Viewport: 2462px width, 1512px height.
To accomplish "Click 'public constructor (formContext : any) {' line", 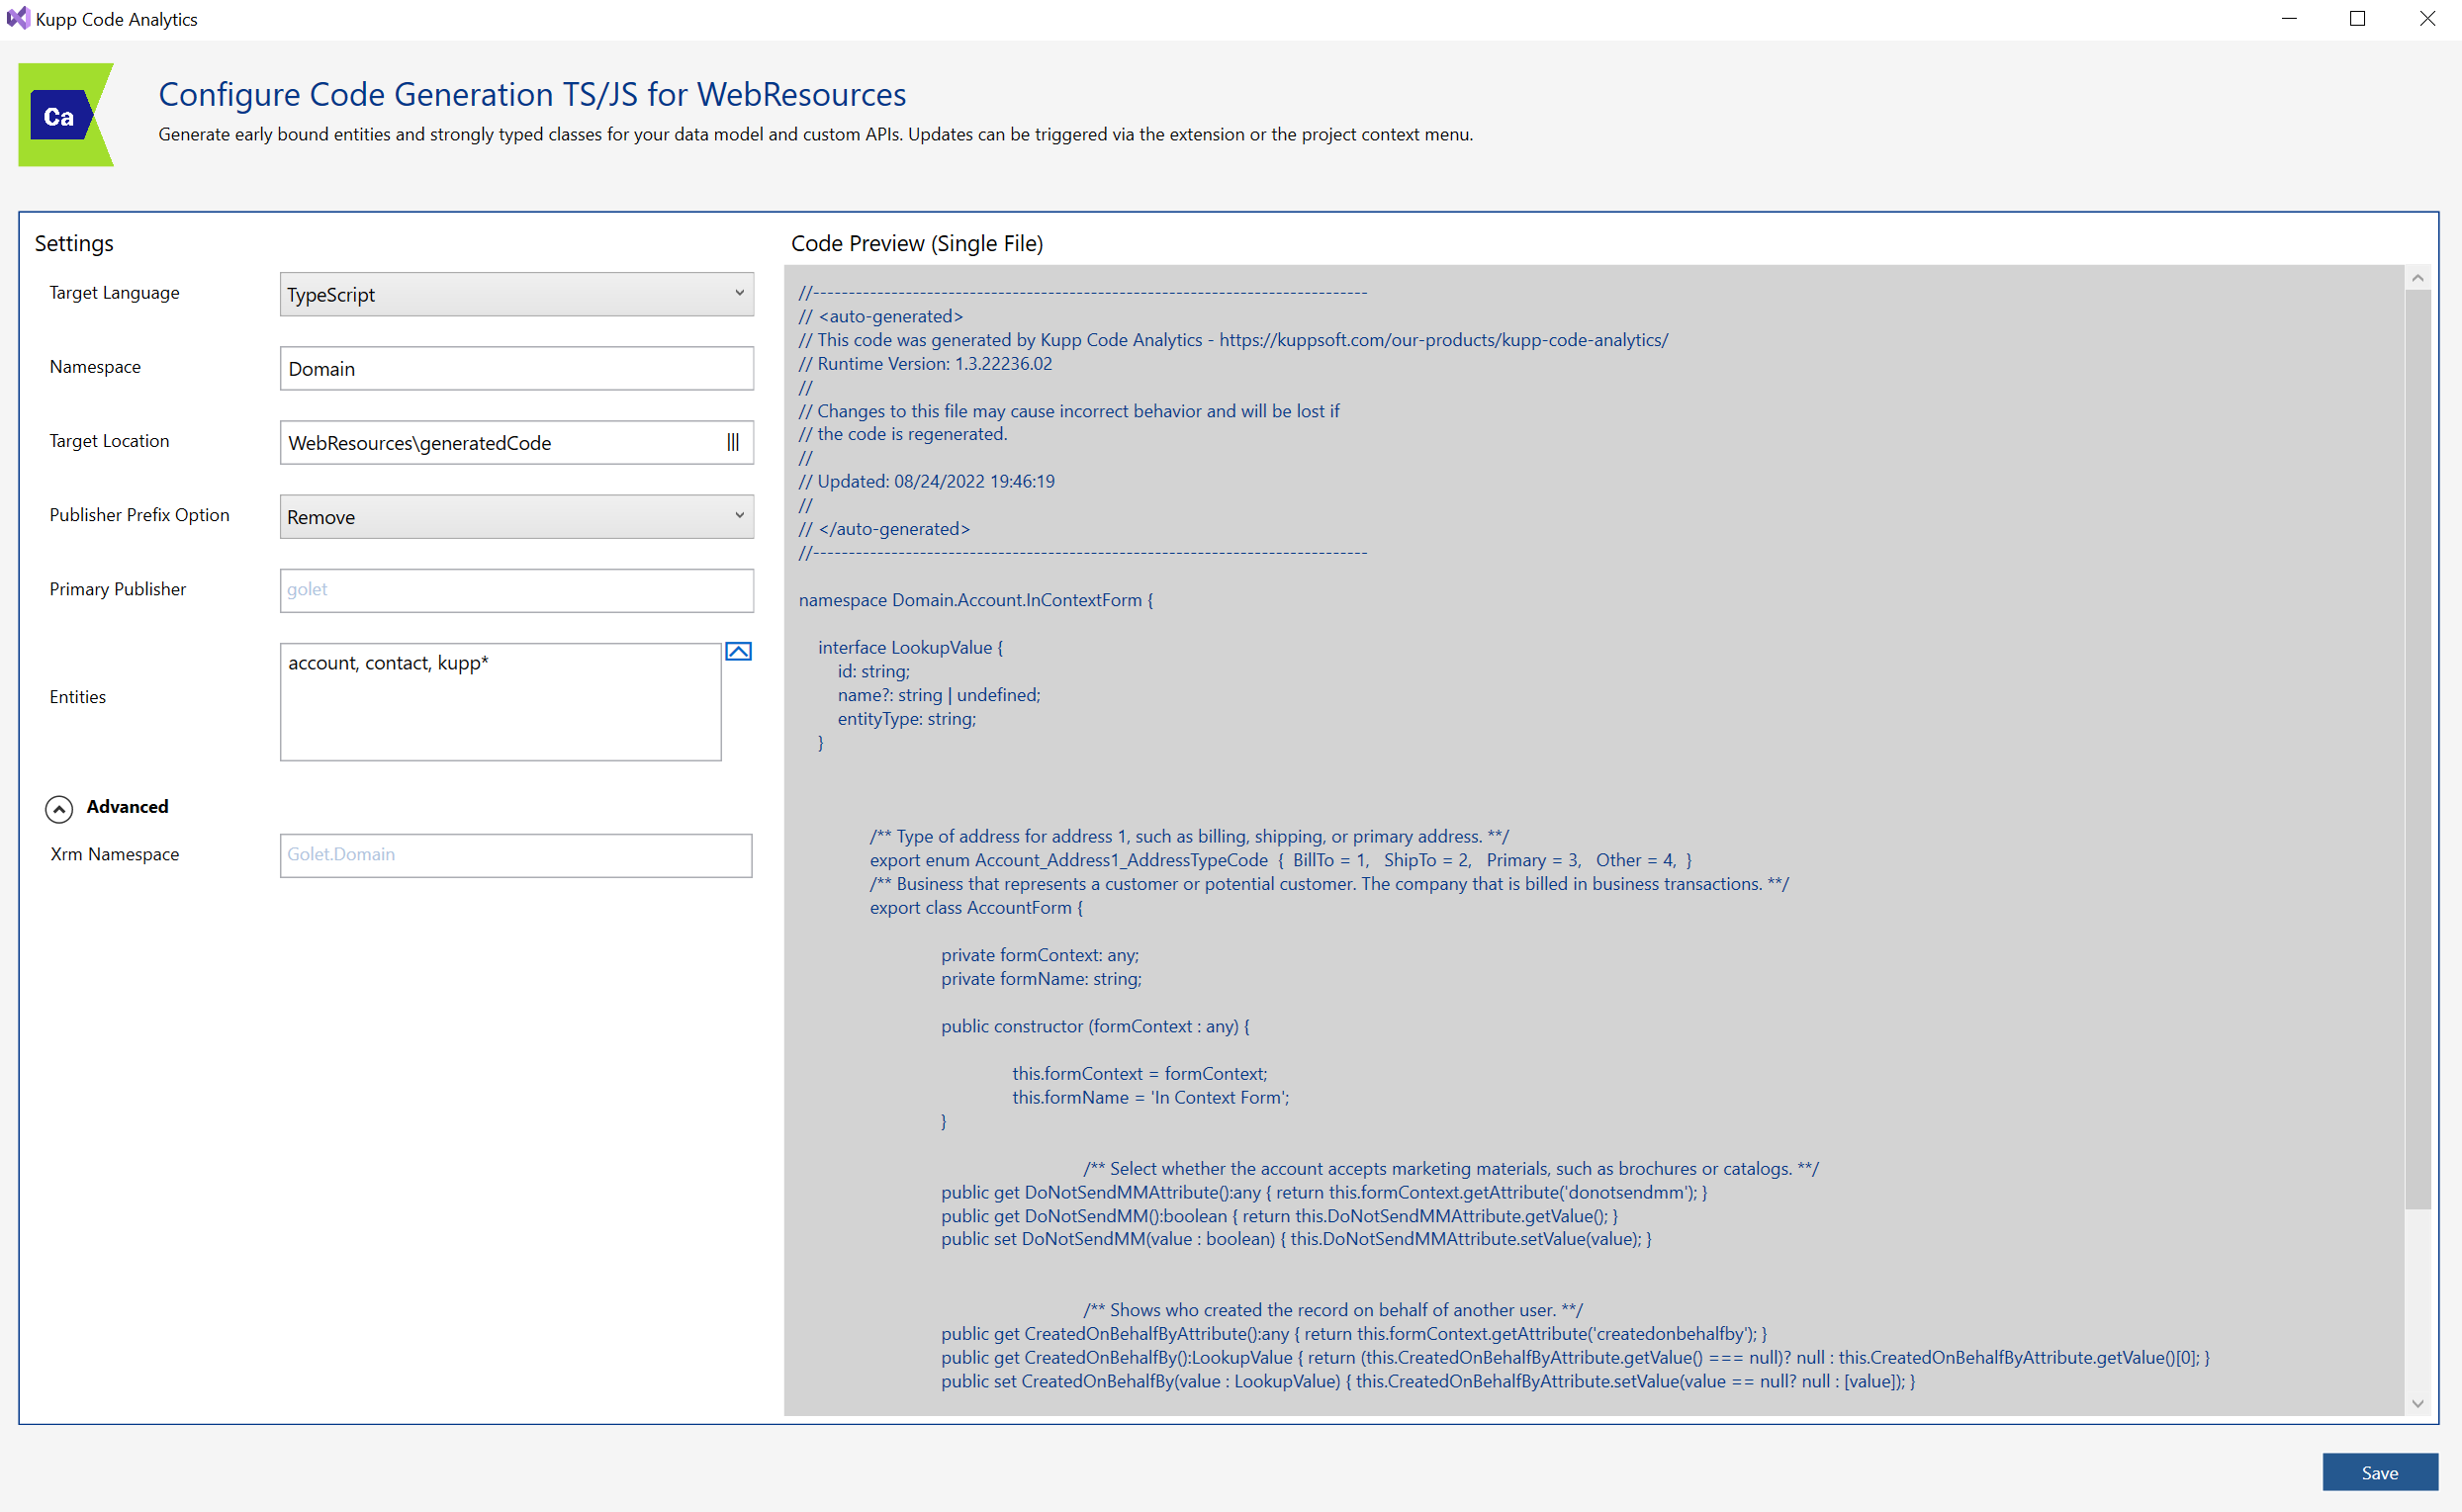I will tap(1095, 1026).
